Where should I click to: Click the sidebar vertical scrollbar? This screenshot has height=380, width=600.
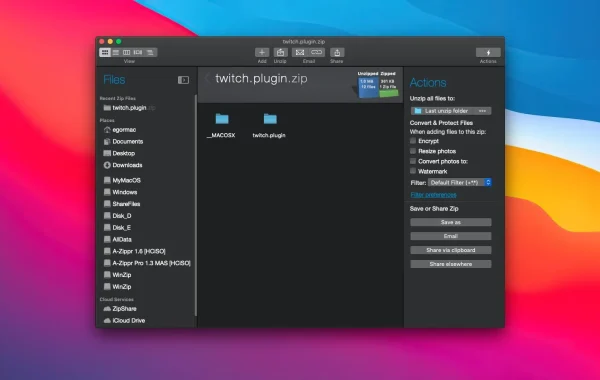(196, 206)
